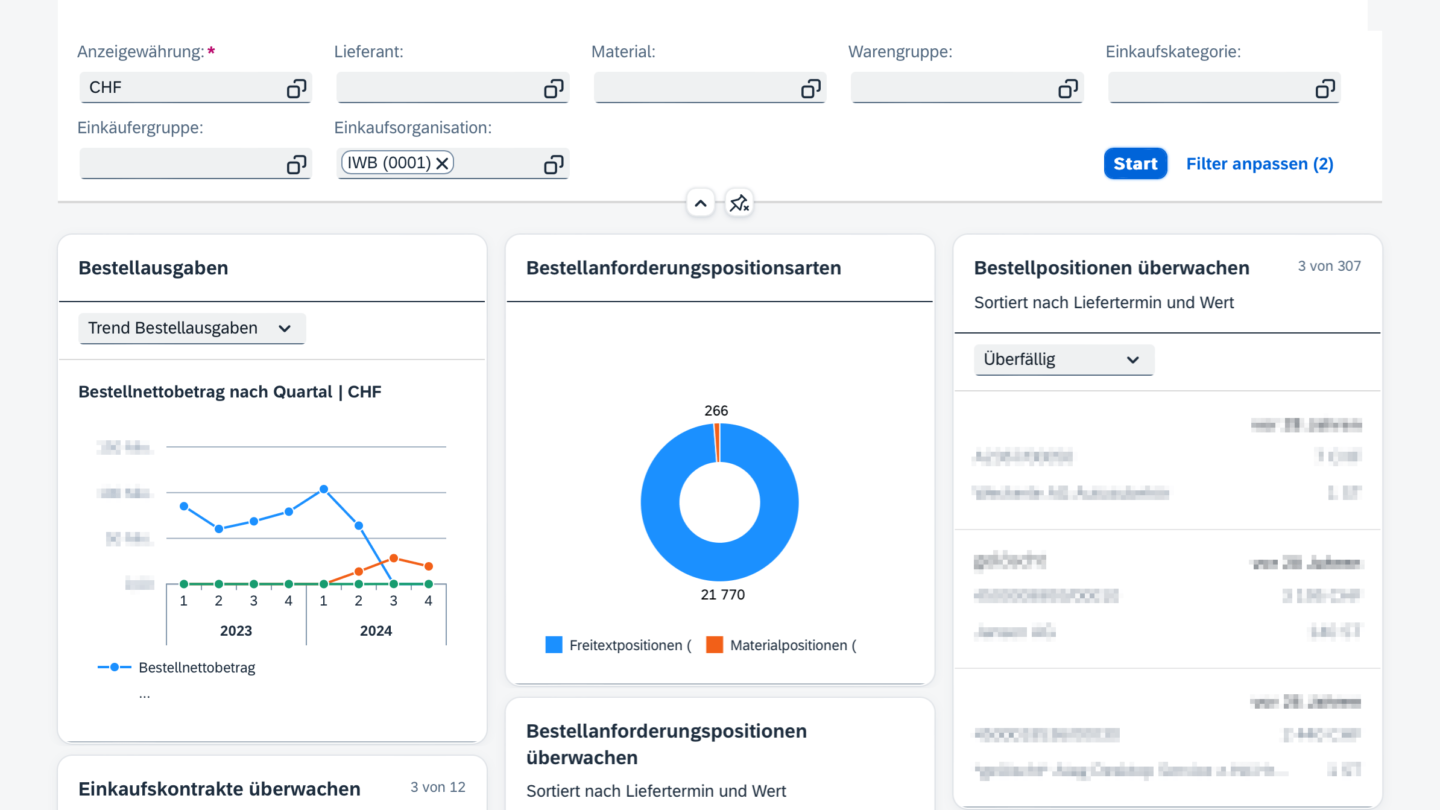1440x810 pixels.
Task: Collapse the filter header with chevron
Action: 700,204
